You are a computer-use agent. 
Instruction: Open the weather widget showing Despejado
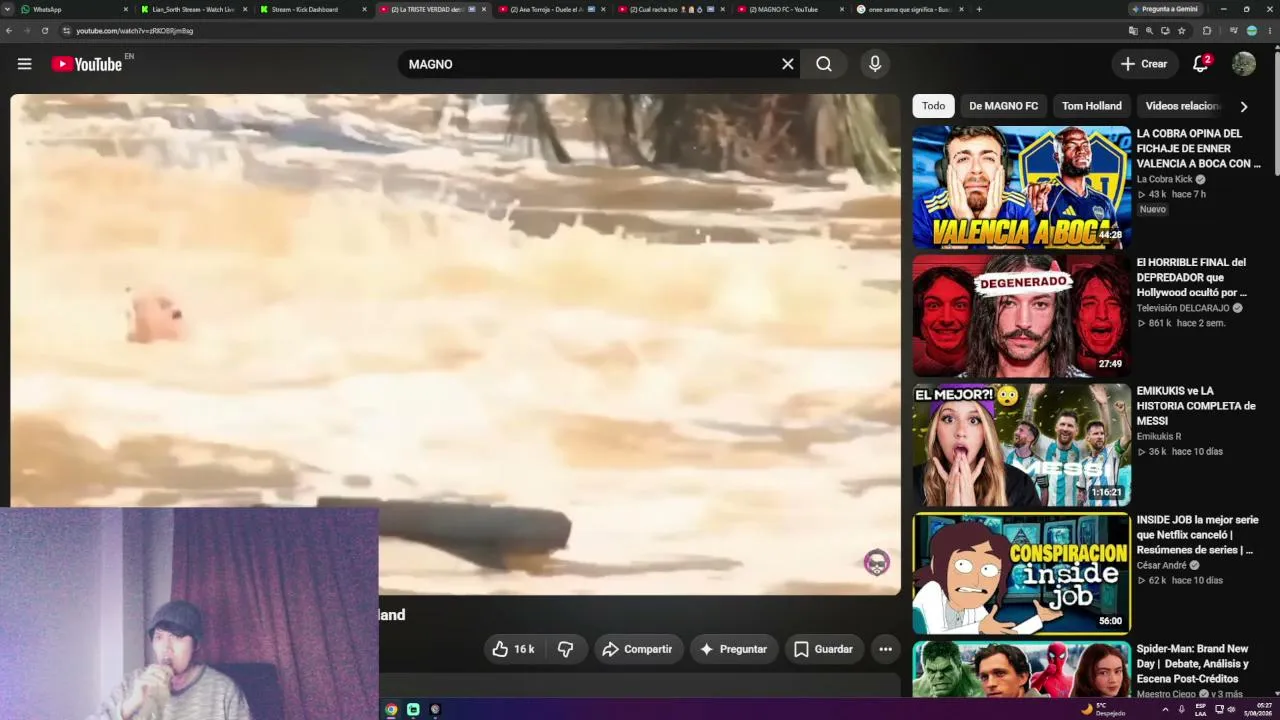pos(1103,710)
